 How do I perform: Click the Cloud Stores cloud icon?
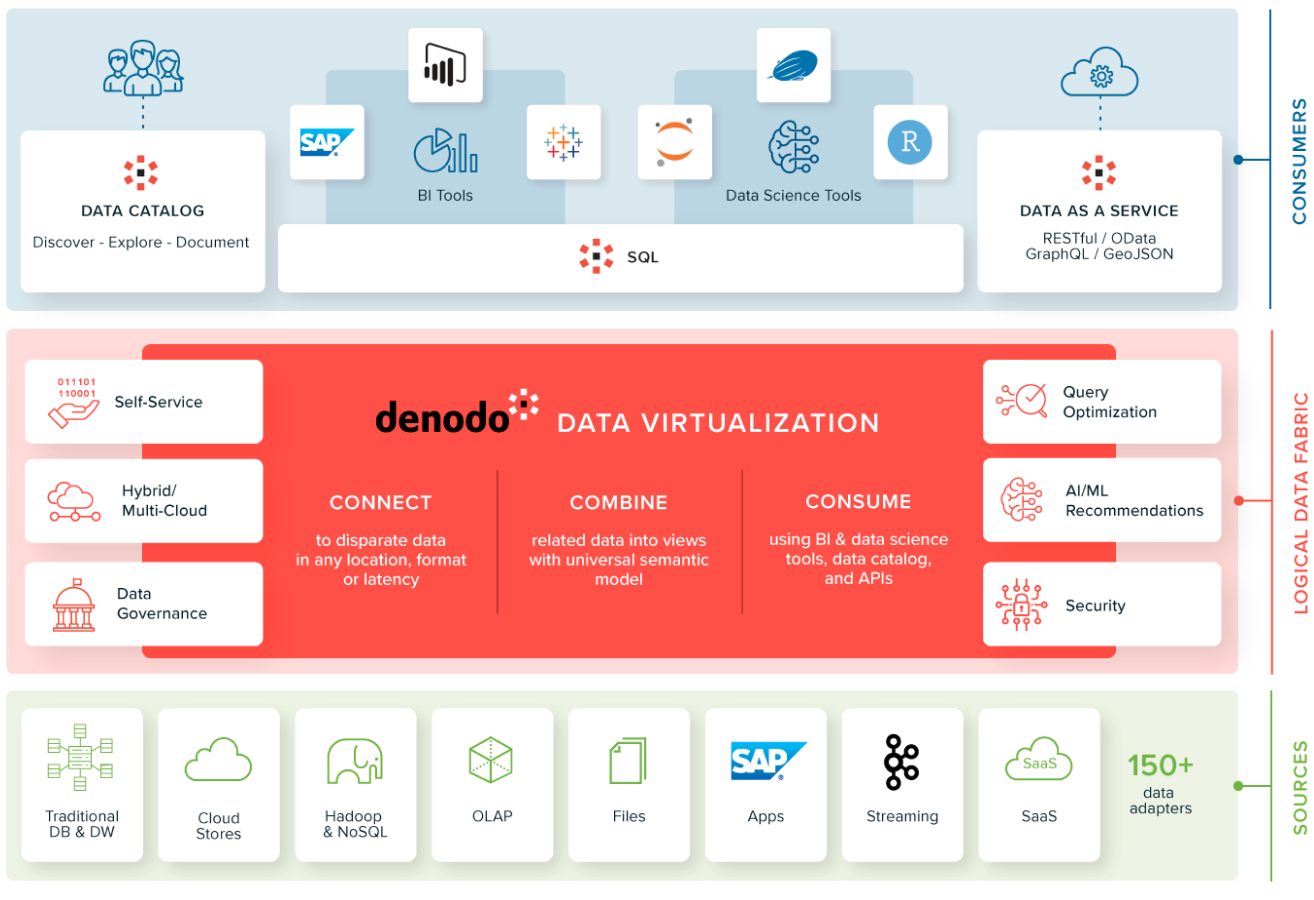218,759
